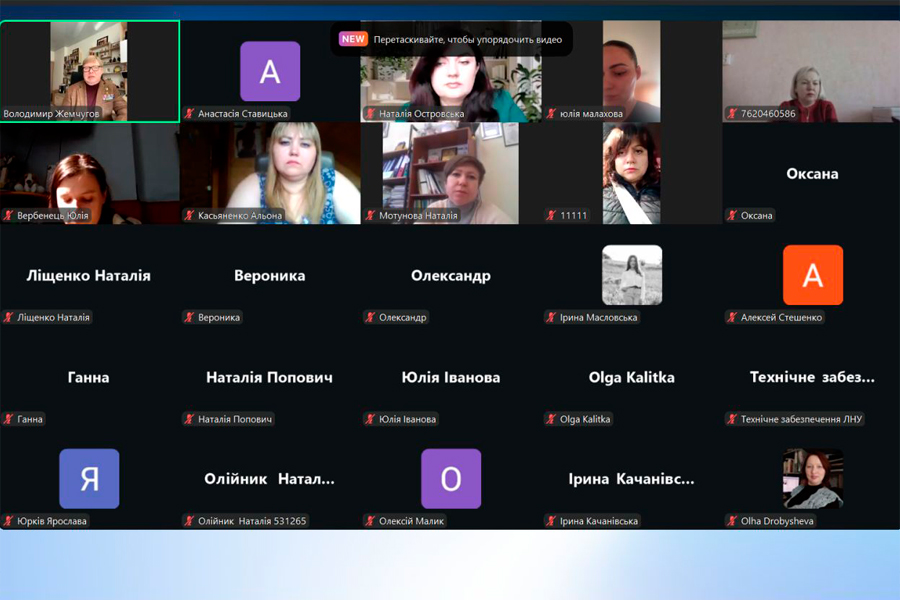Viewport: 900px width, 600px height.
Task: Click muted mic icon beside Вероника label
Action: point(189,318)
